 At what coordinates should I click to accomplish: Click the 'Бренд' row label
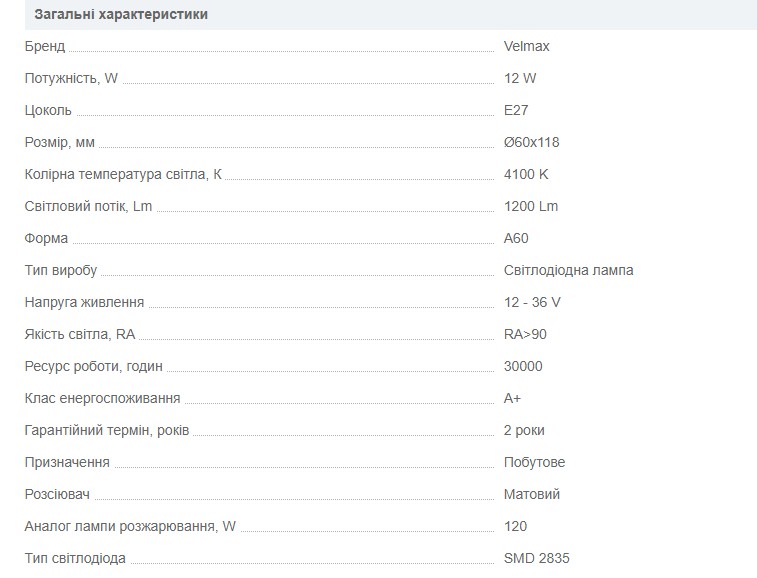45,46
